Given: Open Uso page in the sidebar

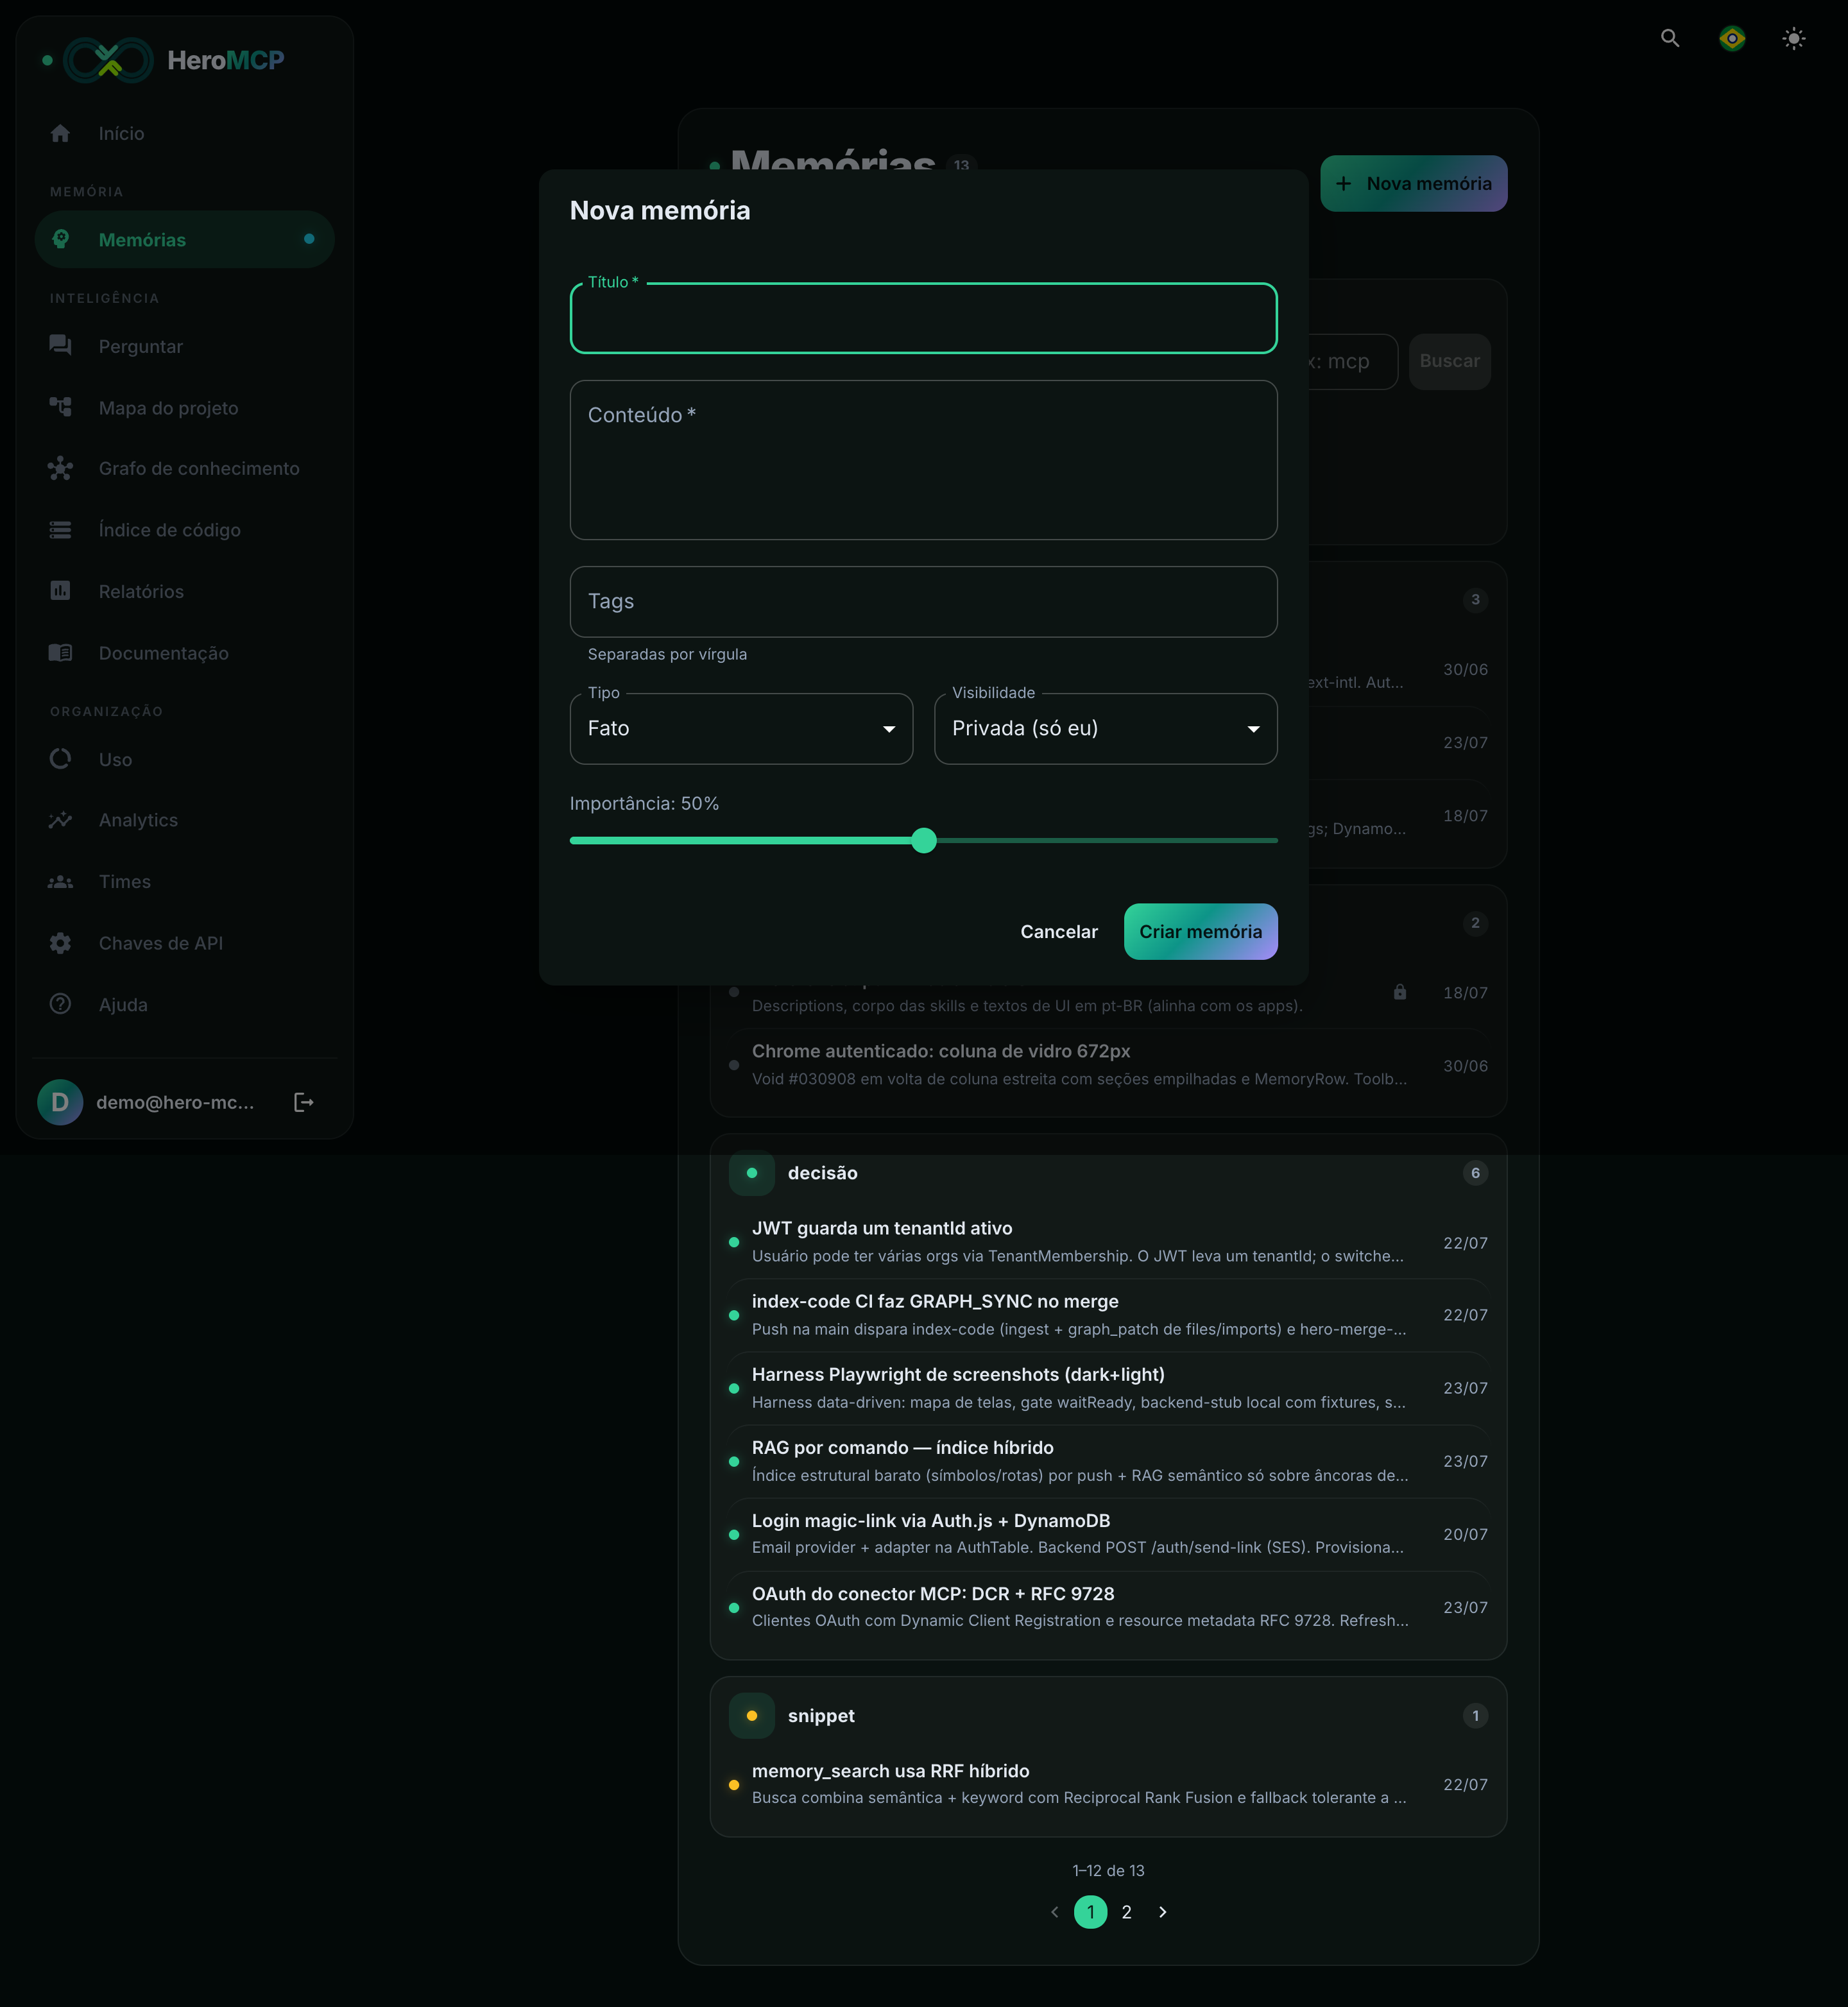Looking at the screenshot, I should tap(185, 759).
